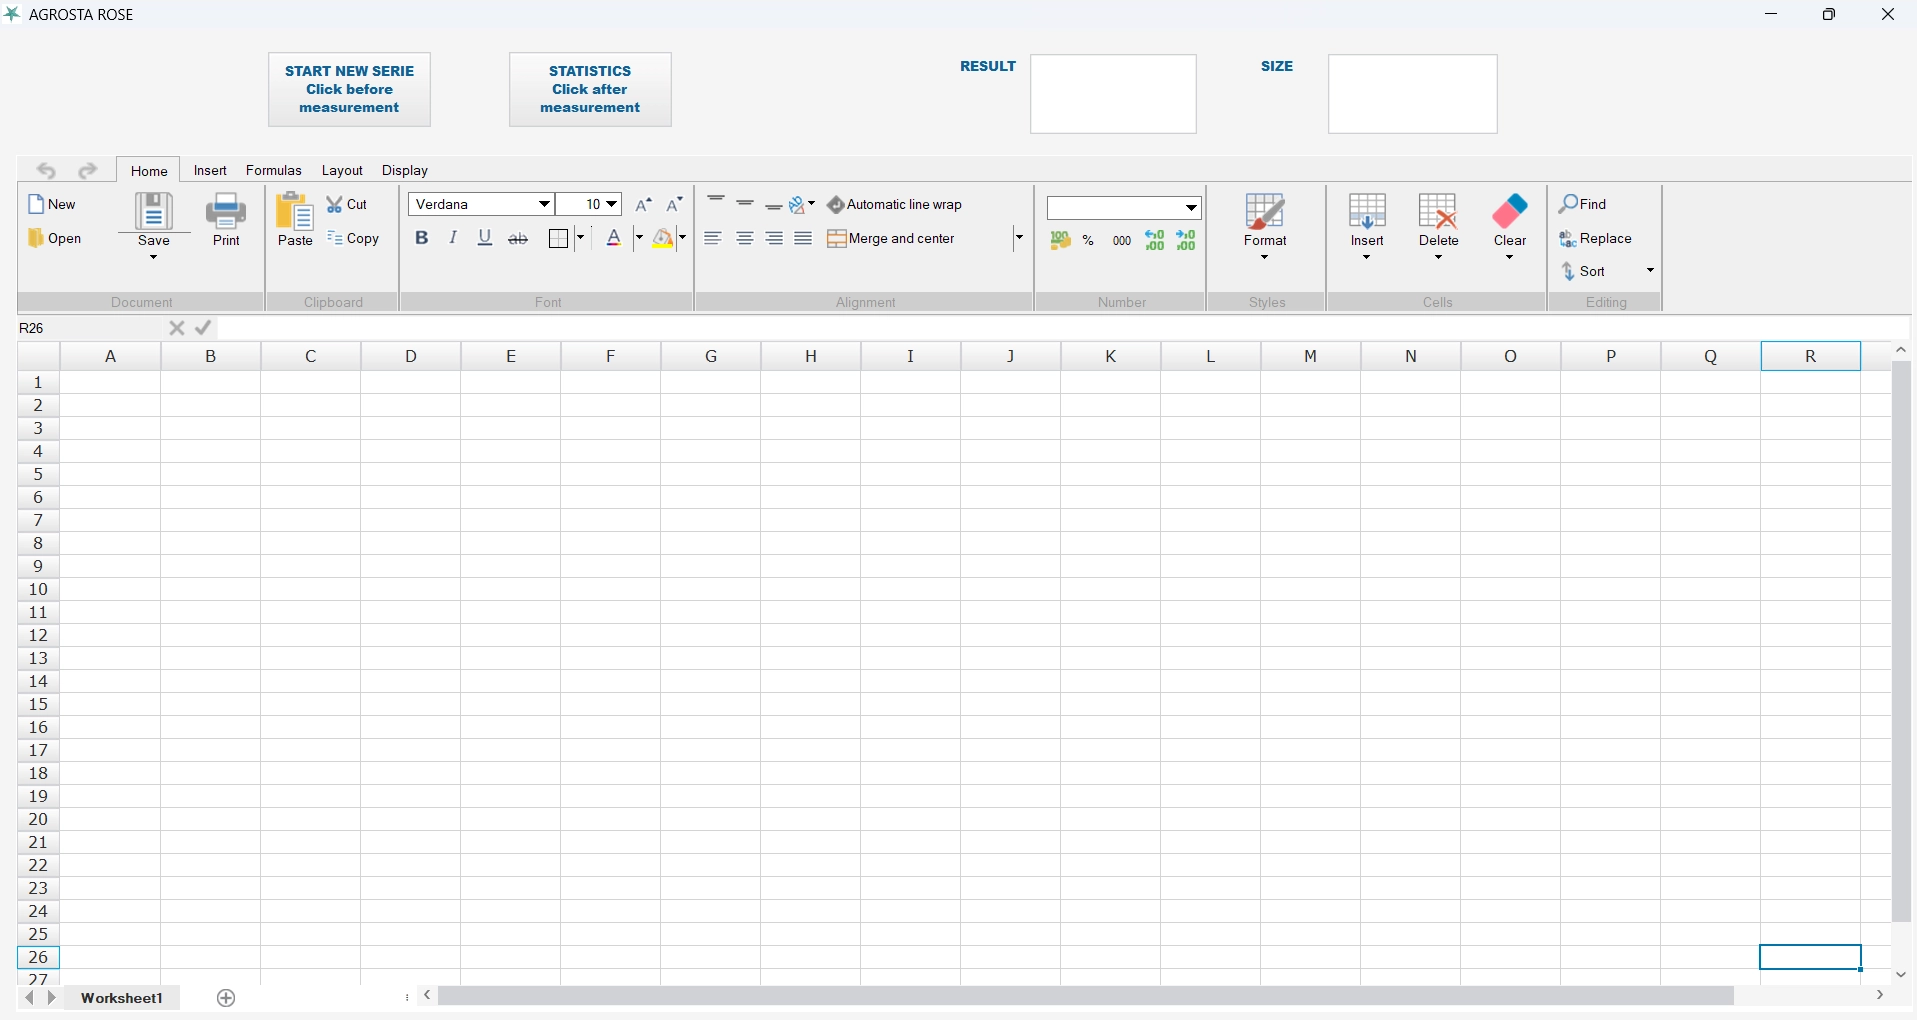Open the number format combo box
1917x1020 pixels.
[x=1124, y=207]
